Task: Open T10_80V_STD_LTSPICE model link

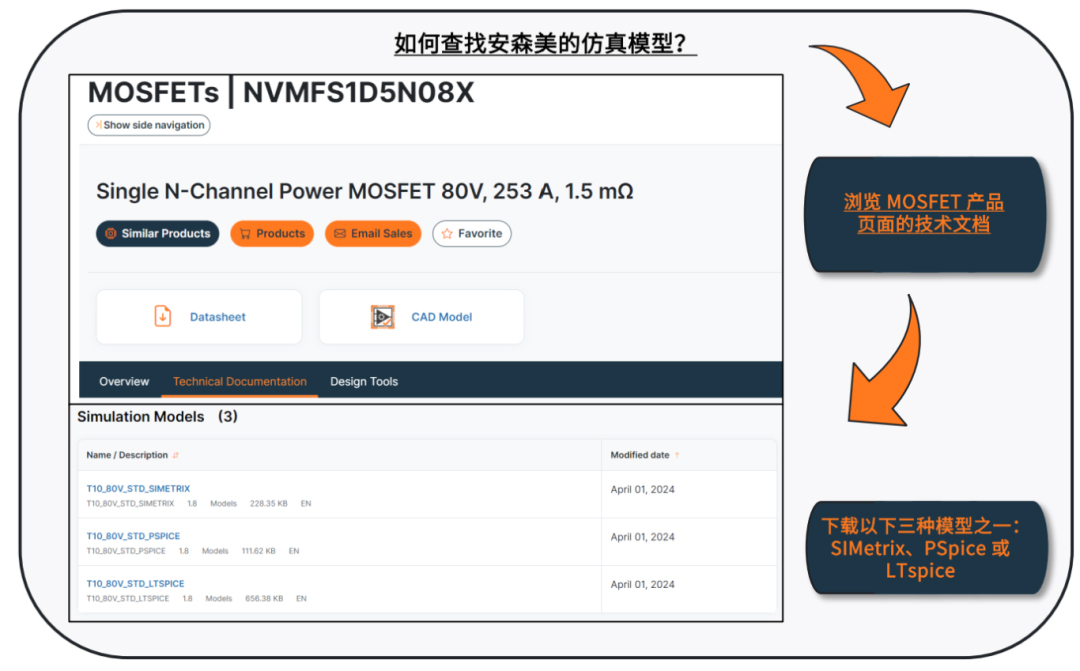Action: [x=135, y=584]
